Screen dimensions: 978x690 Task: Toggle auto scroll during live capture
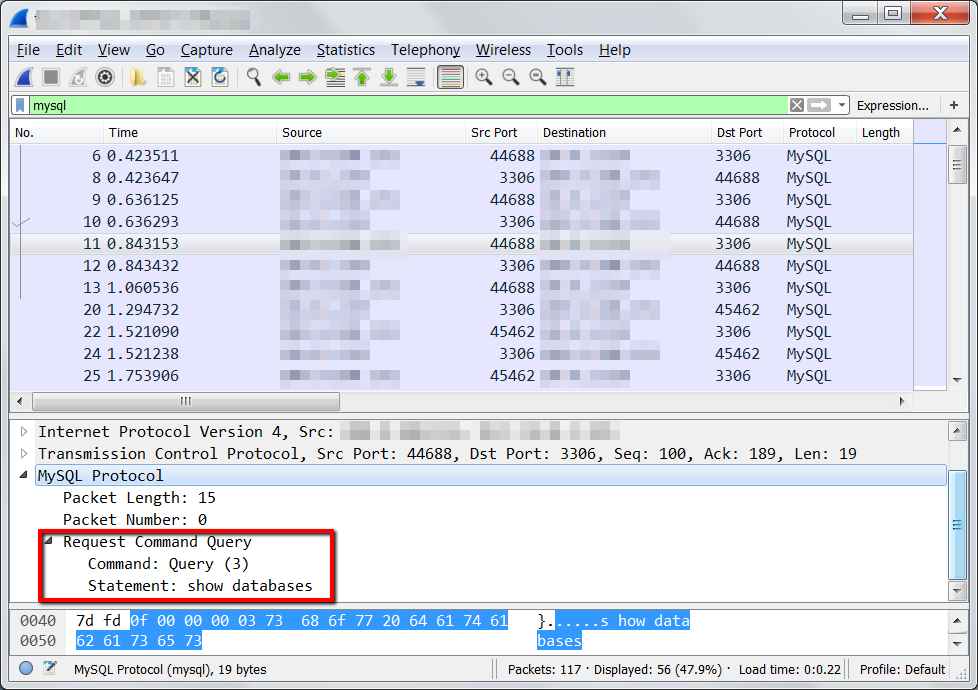point(416,77)
